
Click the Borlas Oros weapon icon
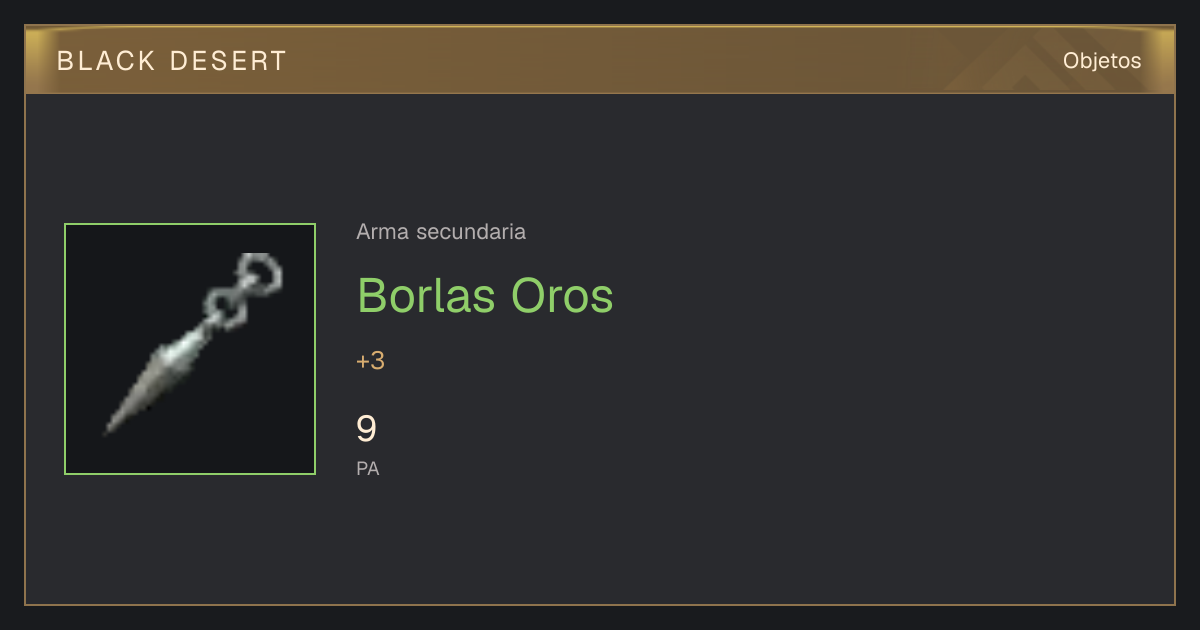(x=190, y=349)
